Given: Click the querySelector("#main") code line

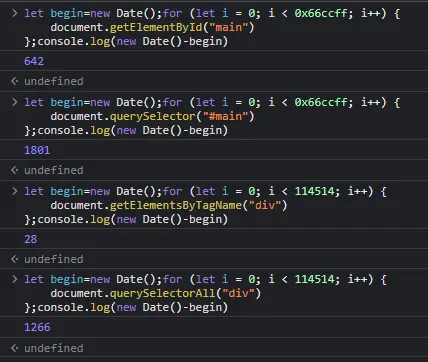Looking at the screenshot, I should pos(152,116).
